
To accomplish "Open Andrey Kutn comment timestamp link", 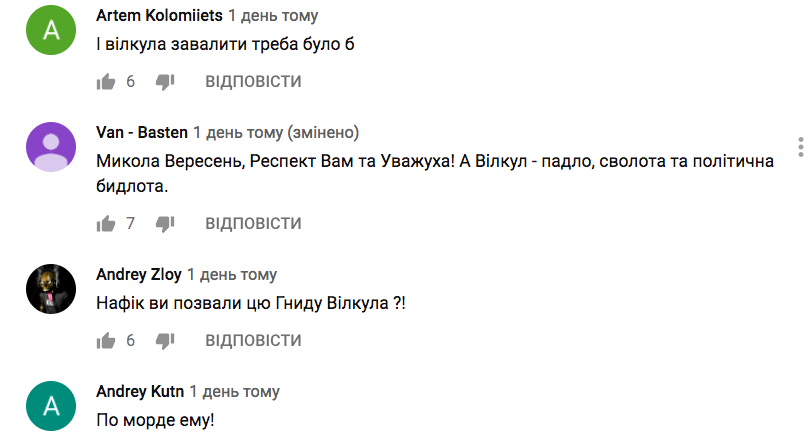I will (235, 391).
